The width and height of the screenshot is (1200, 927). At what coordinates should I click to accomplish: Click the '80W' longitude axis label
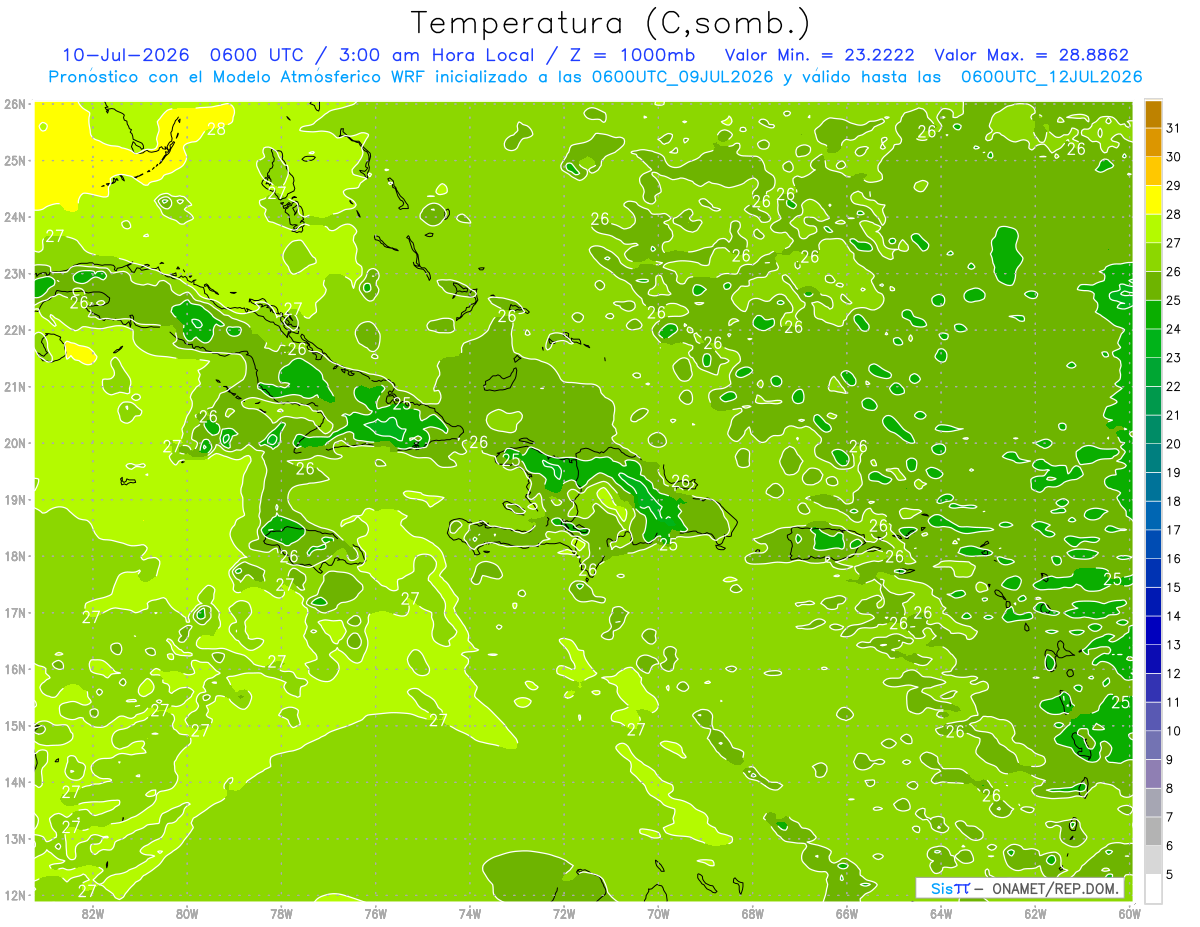click(x=186, y=913)
